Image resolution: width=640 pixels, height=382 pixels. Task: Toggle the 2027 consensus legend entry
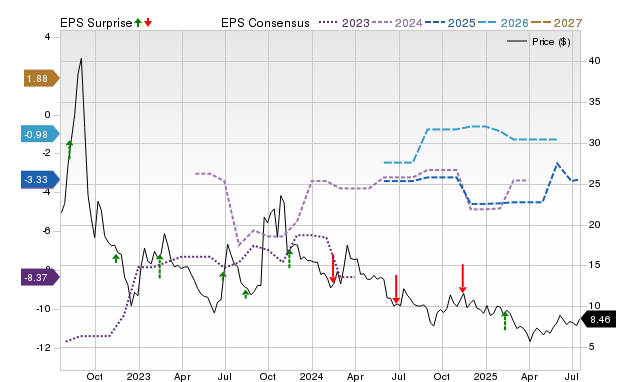[x=556, y=23]
